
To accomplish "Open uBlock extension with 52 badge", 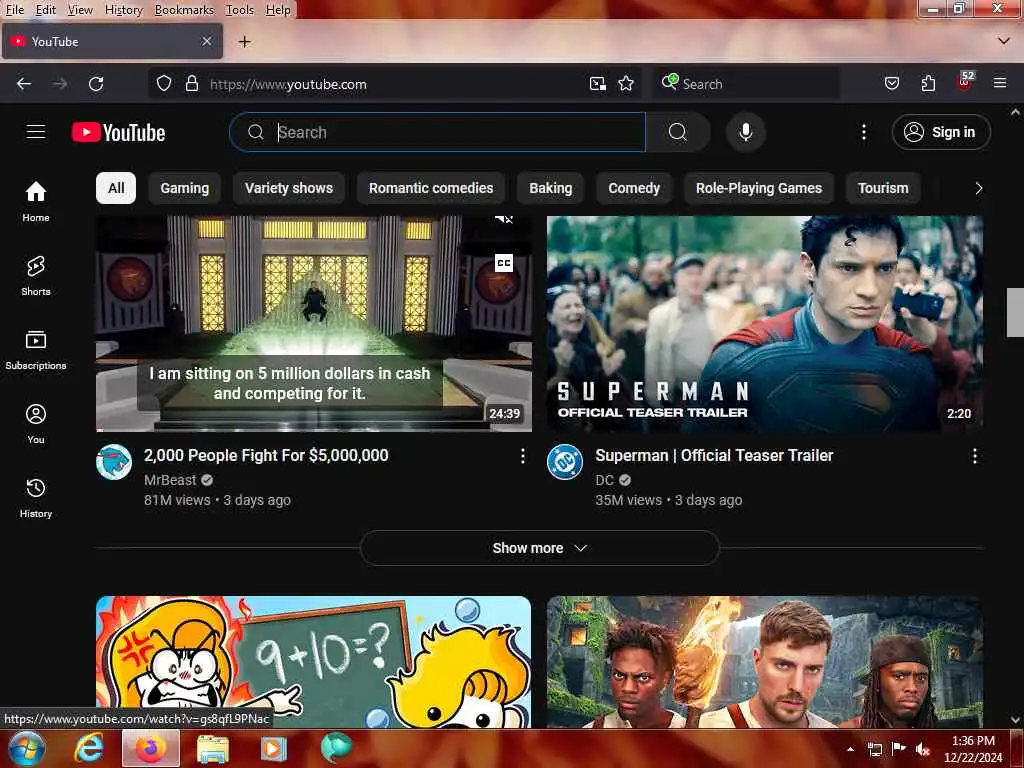I will point(964,82).
